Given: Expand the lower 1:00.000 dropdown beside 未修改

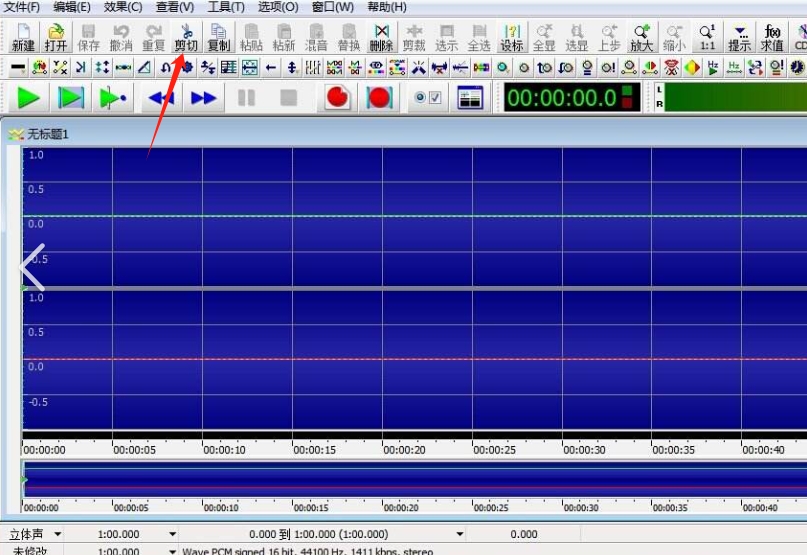Looking at the screenshot, I should point(172,551).
